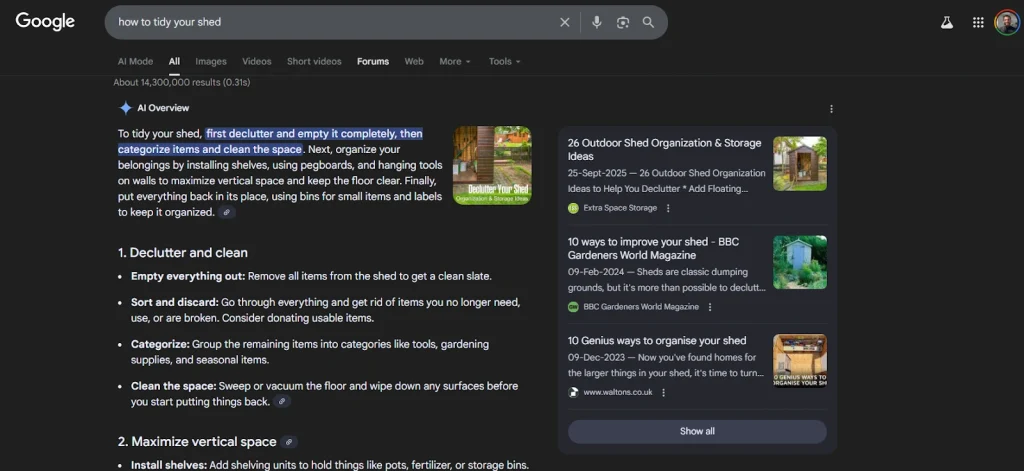Start voice search with microphone icon
The height and width of the screenshot is (471, 1024).
tap(597, 22)
